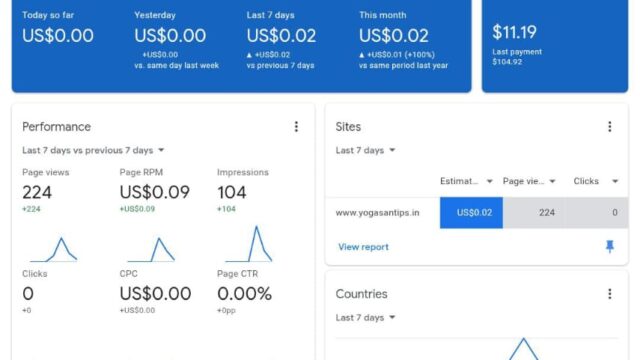Click vs. same day last week comparison
Viewport: 640px width, 360px height.
click(176, 65)
